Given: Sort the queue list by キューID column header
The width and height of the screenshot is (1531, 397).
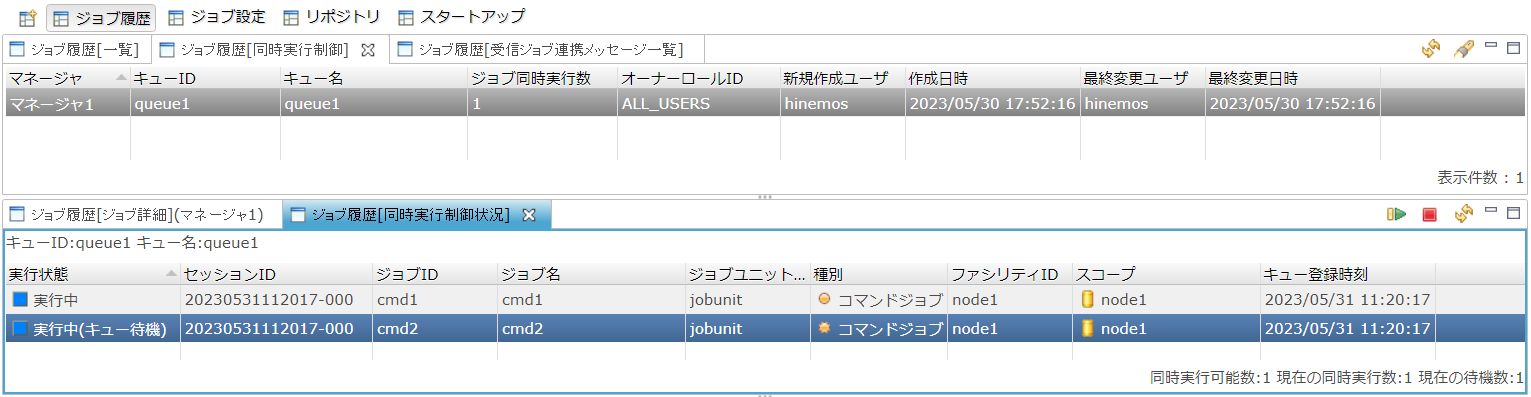Looking at the screenshot, I should 205,78.
